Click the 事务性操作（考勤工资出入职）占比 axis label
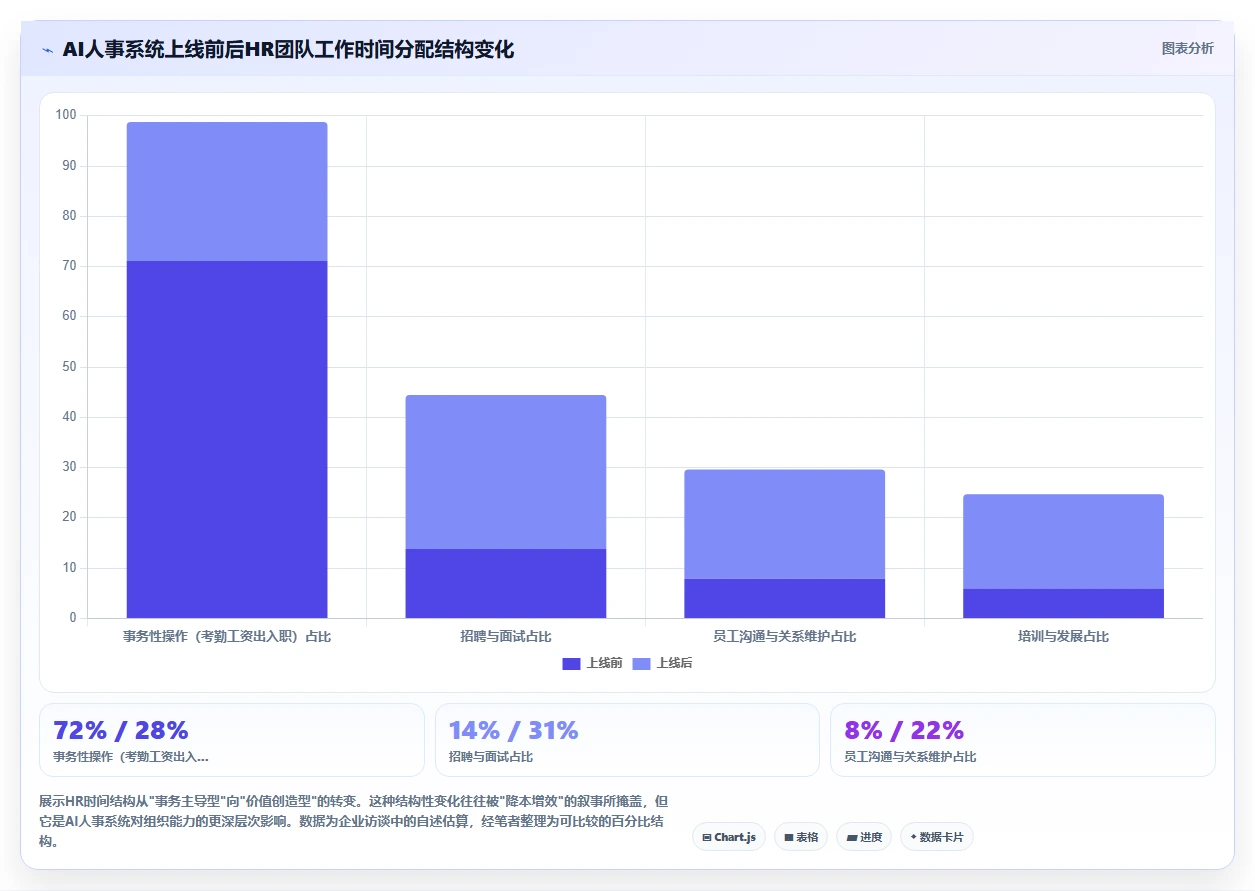The height and width of the screenshot is (891, 1255). [x=227, y=636]
